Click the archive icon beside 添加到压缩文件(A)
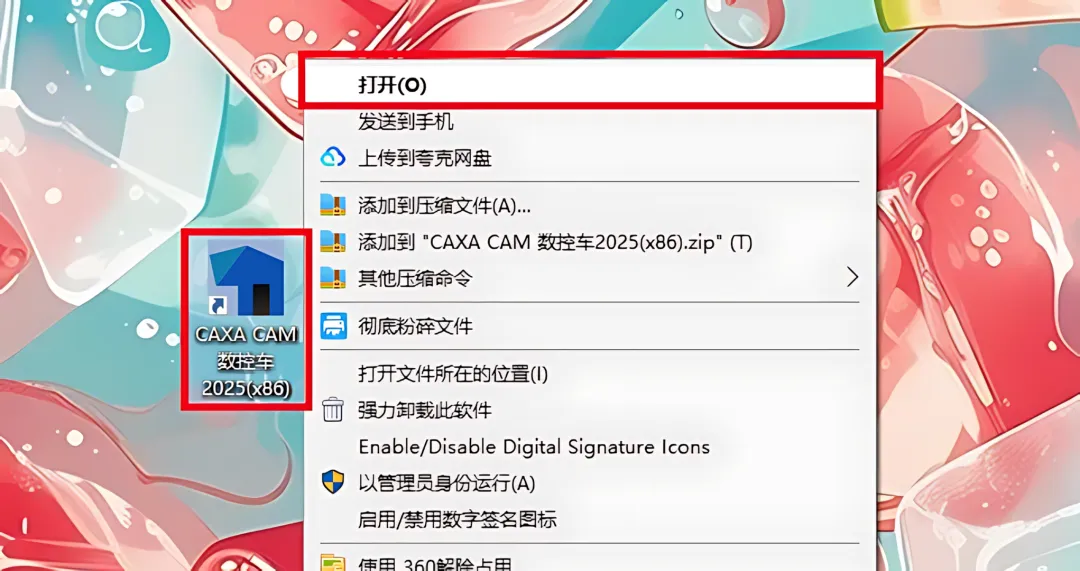Screen dimensions: 1080x571 coord(333,205)
